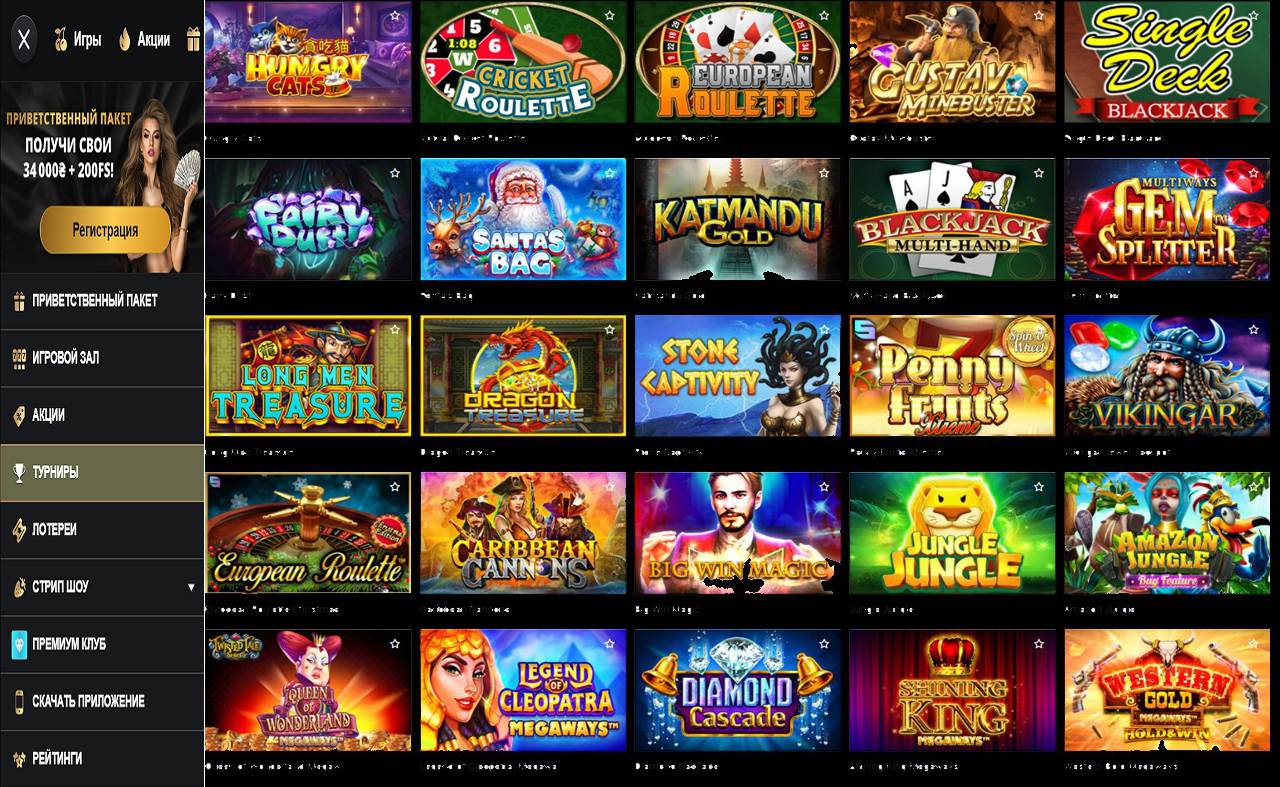
Task: Click the trophy icon beside Турниры
Action: (19, 472)
